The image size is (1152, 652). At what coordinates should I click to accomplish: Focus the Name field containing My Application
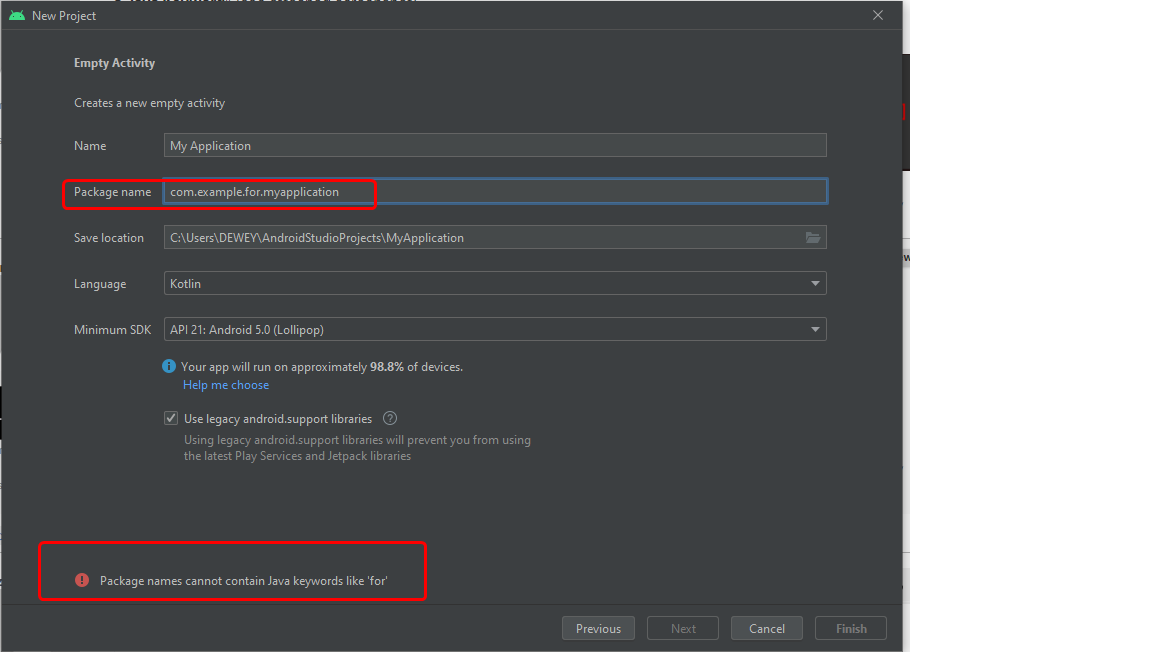pos(495,146)
